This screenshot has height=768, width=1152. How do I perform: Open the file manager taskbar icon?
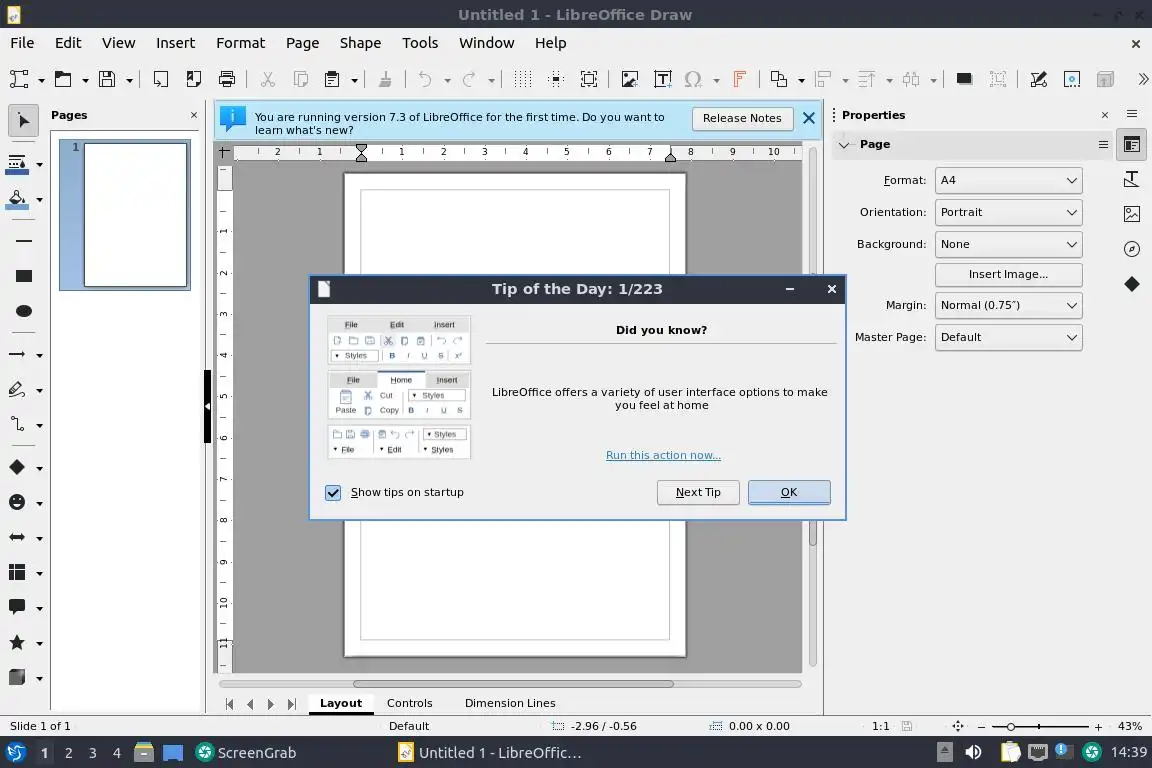144,752
